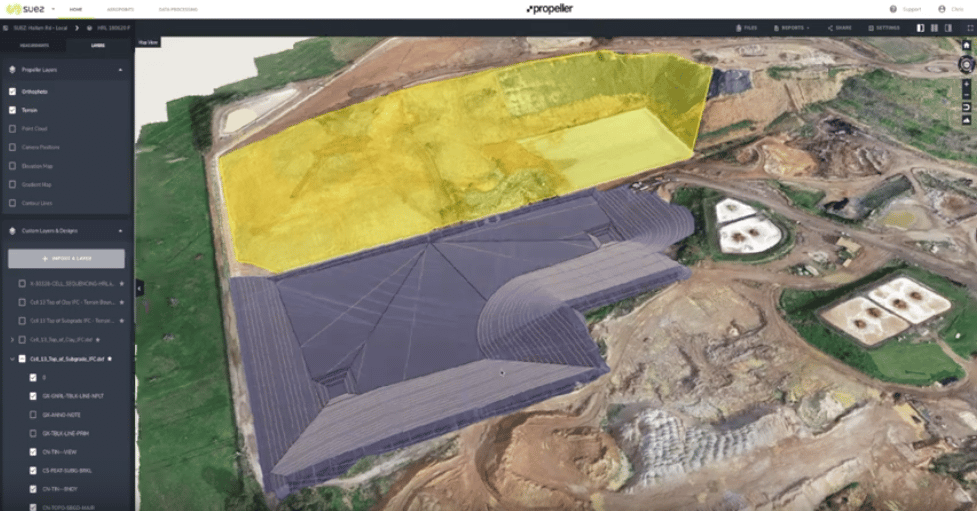Collapse the sidebar using the edge handle
This screenshot has height=511, width=977.
pyautogui.click(x=139, y=288)
